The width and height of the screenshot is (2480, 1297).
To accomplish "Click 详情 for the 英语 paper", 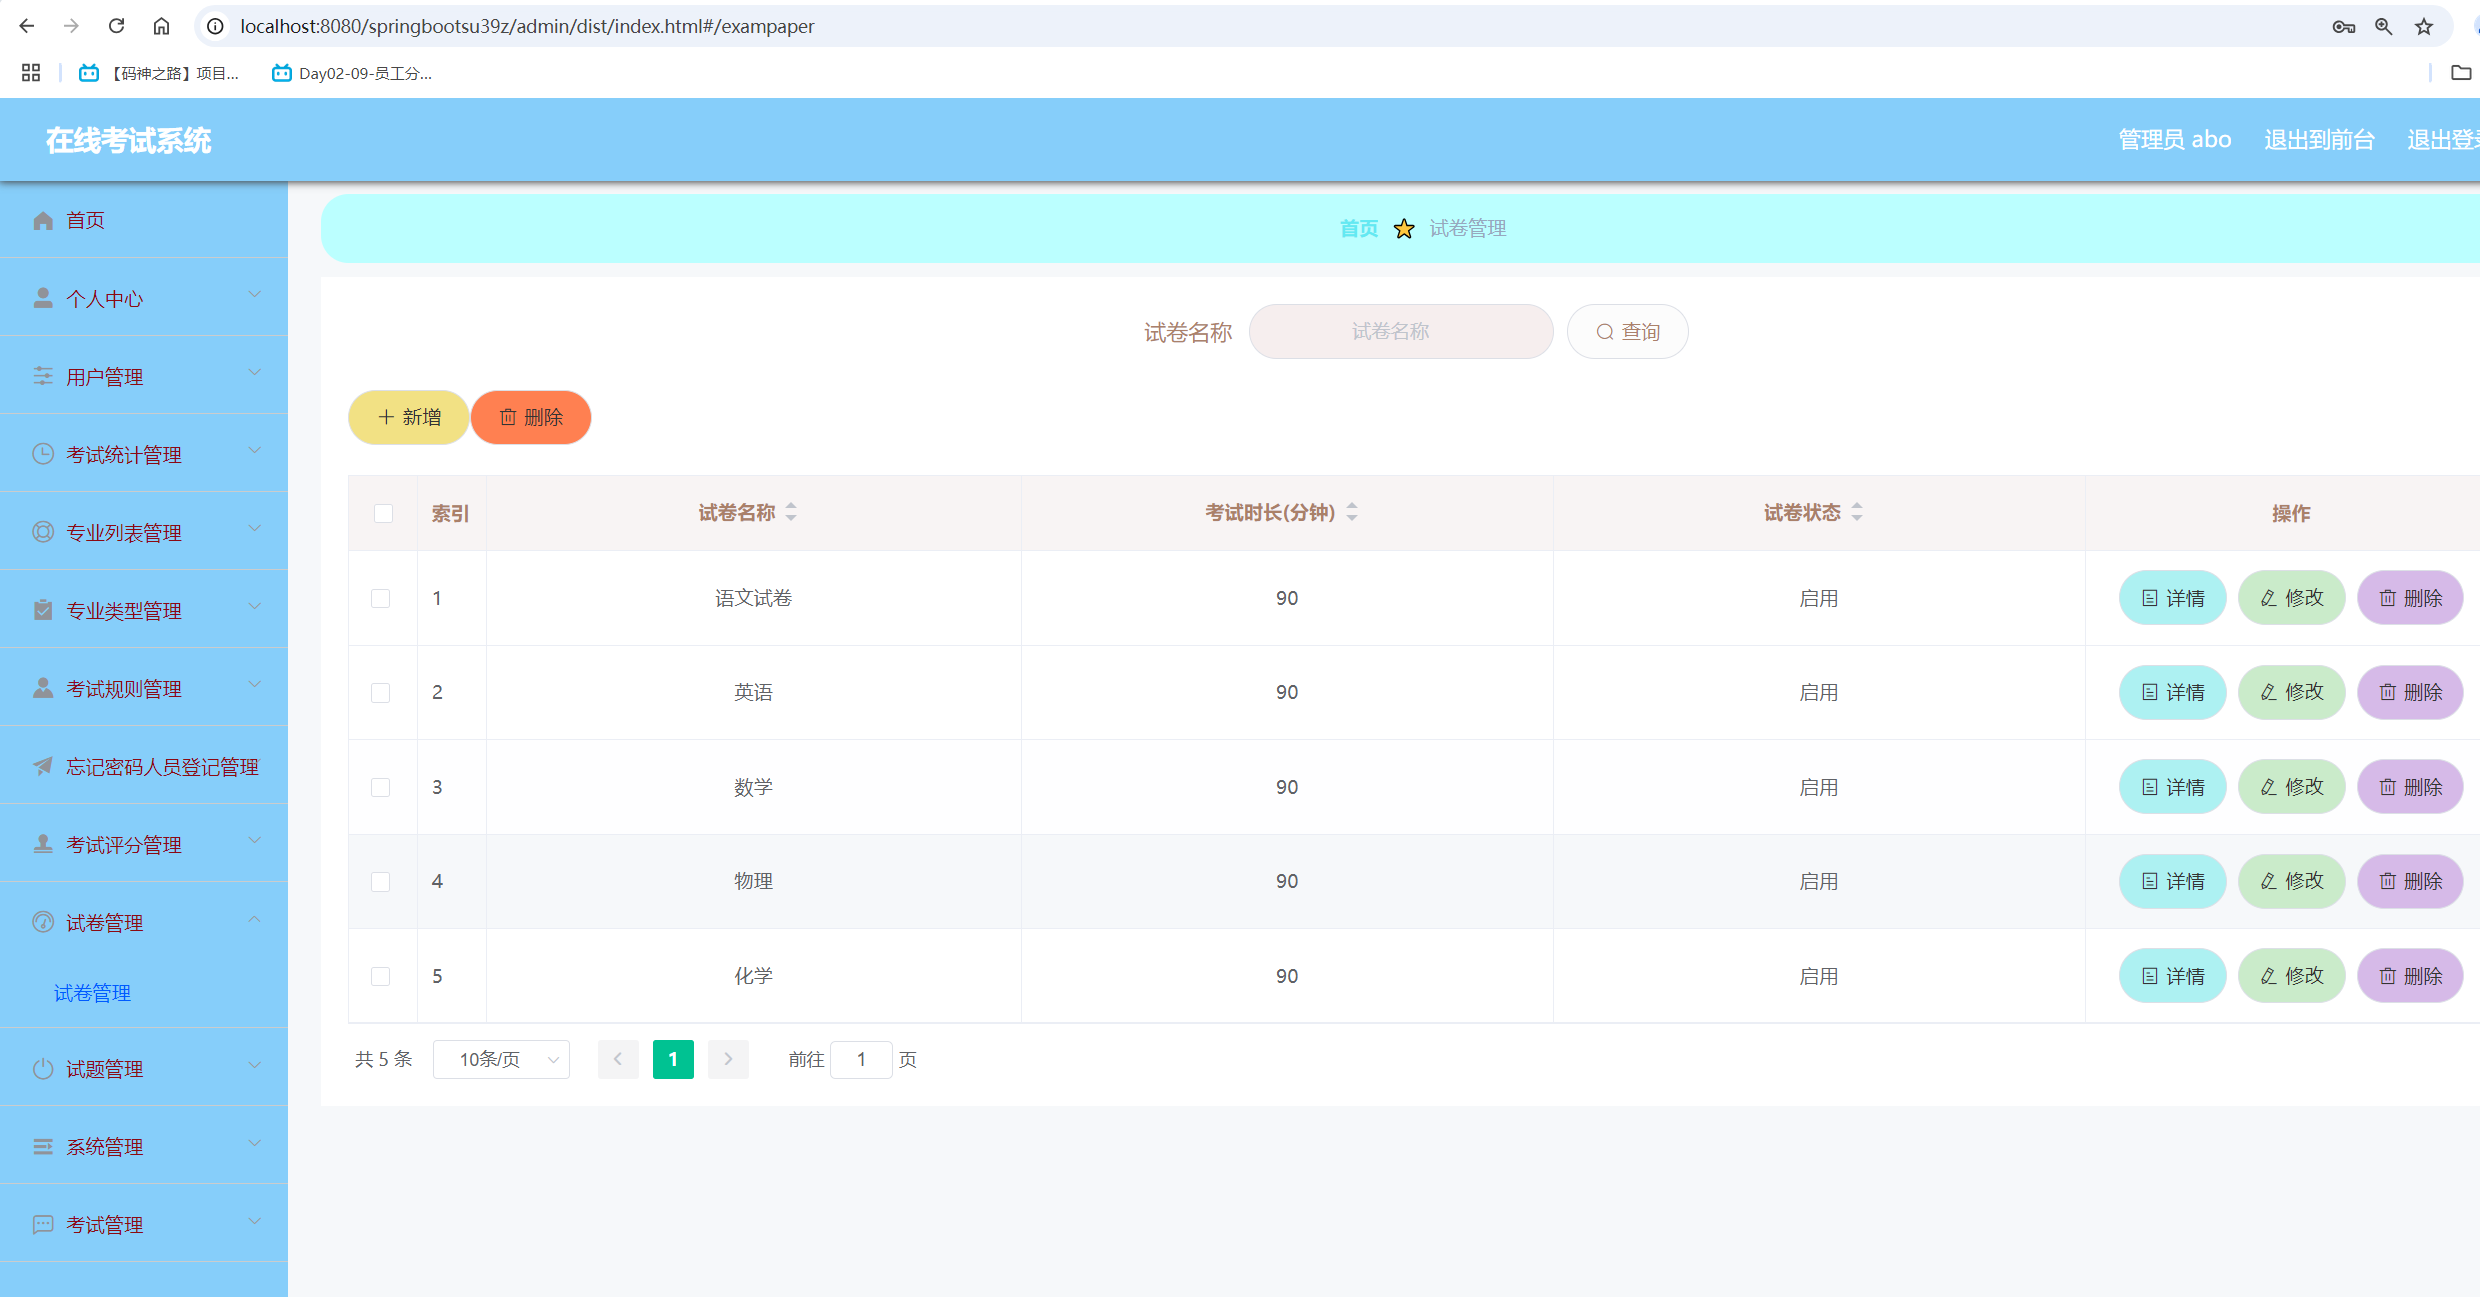I will (2172, 692).
